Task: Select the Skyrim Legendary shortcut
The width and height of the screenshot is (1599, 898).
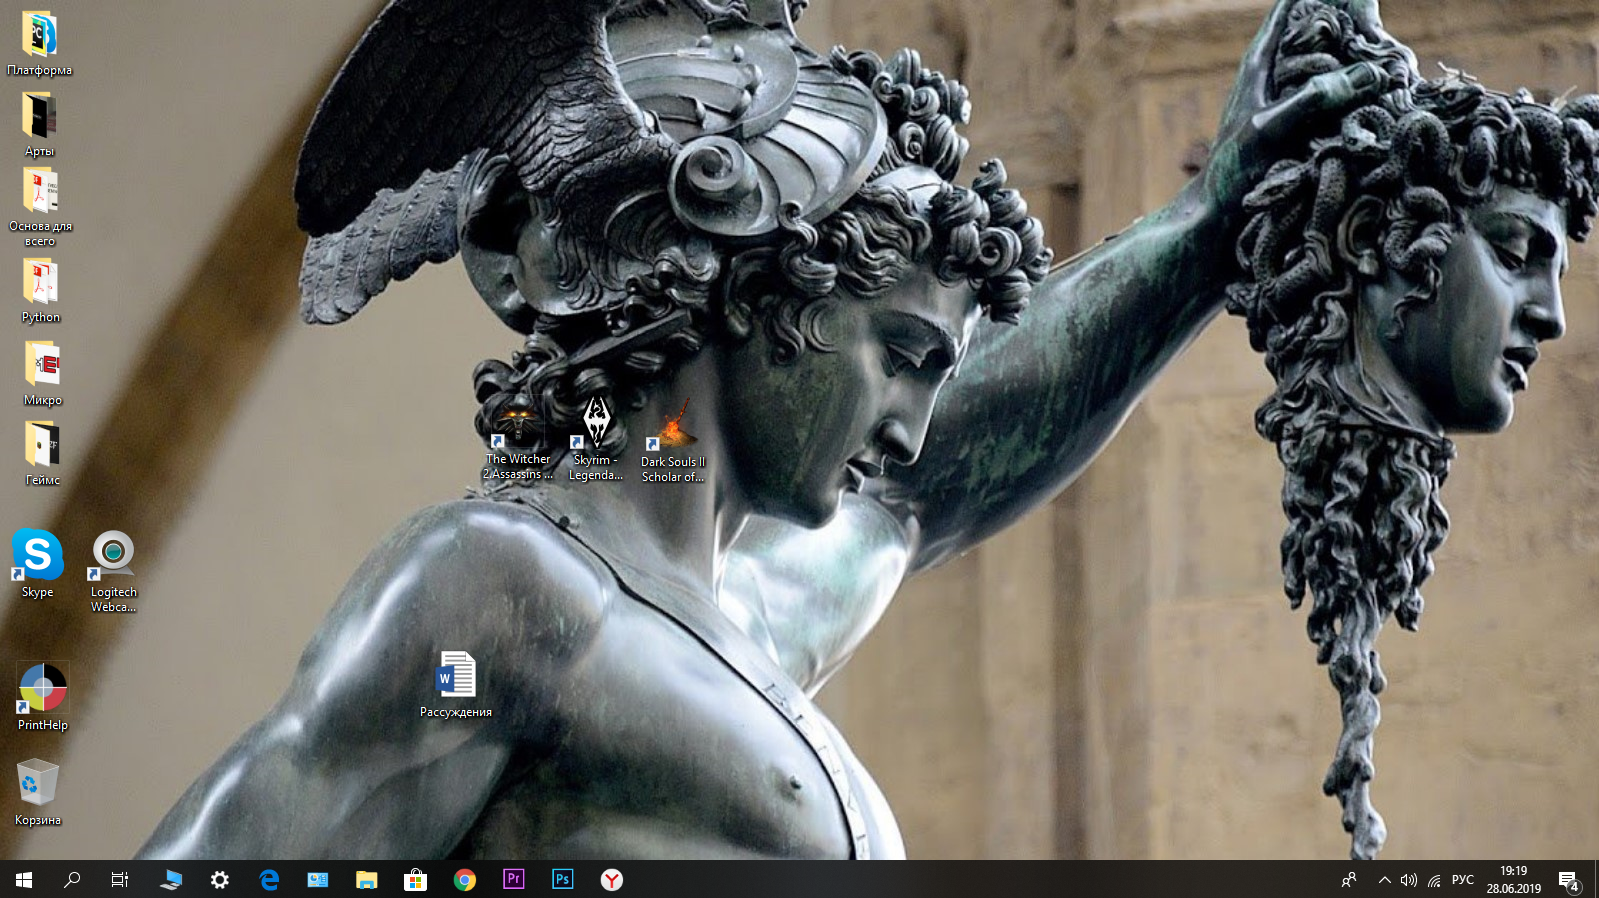Action: point(595,440)
